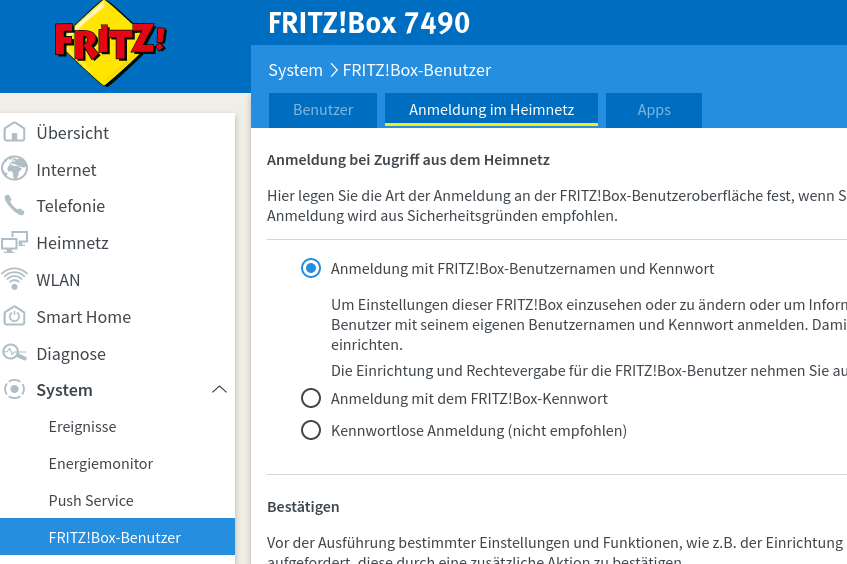Open the Push Service settings

[x=91, y=500]
